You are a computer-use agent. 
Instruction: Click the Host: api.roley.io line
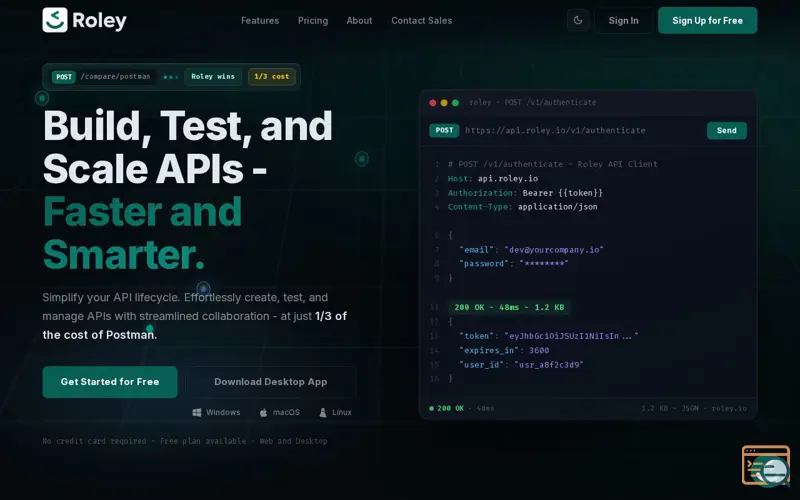coord(493,179)
